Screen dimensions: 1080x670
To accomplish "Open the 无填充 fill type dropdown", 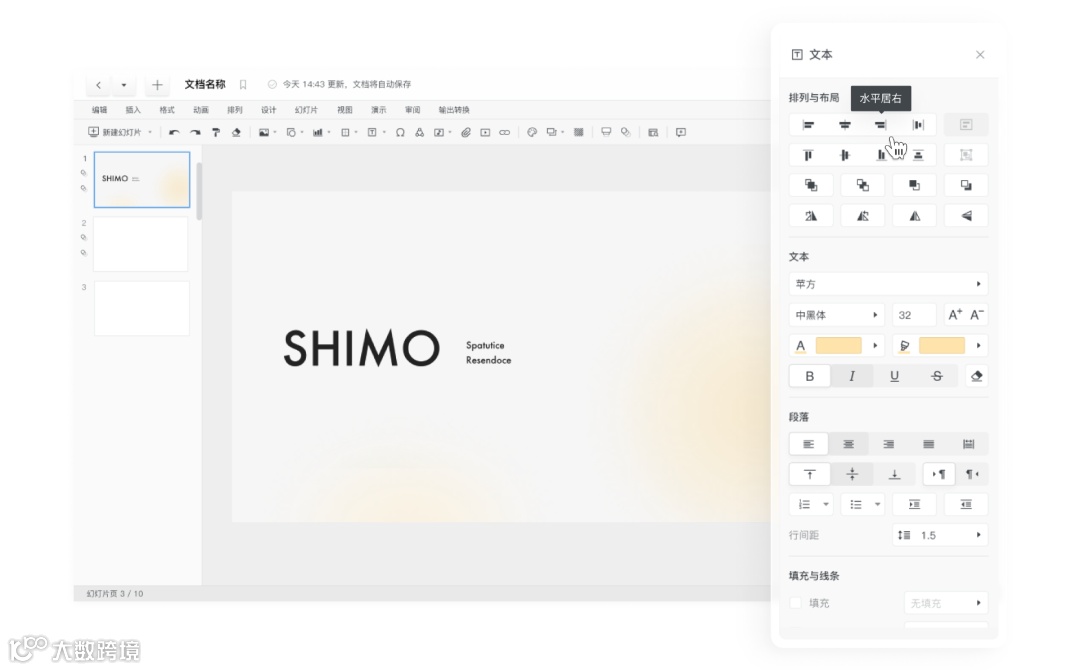I will [x=946, y=603].
